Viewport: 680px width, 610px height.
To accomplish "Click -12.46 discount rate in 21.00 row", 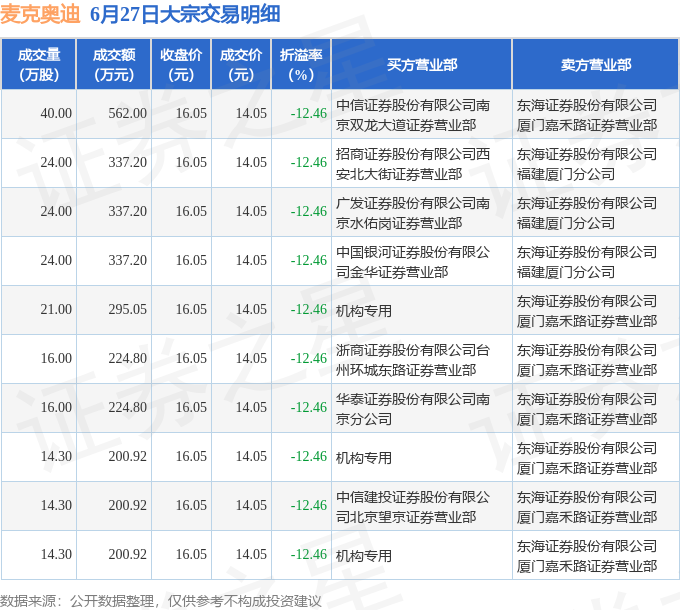I will (x=308, y=310).
